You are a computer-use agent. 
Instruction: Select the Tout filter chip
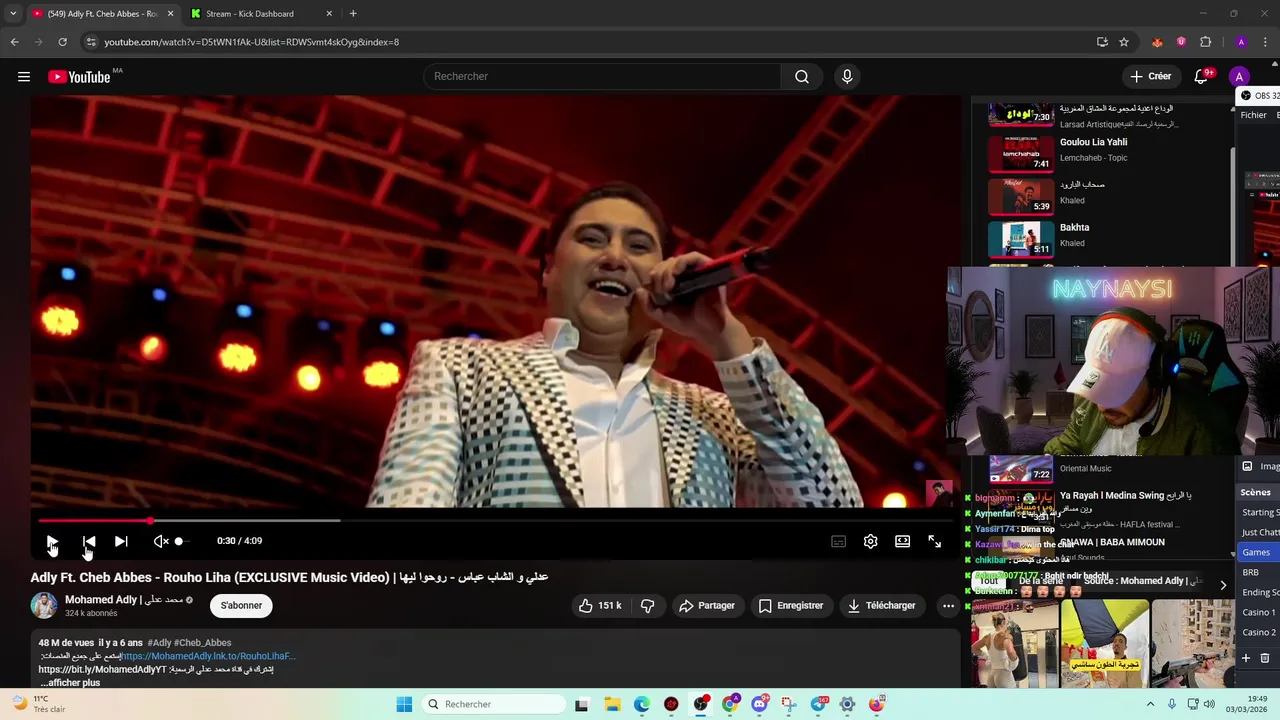pos(989,581)
